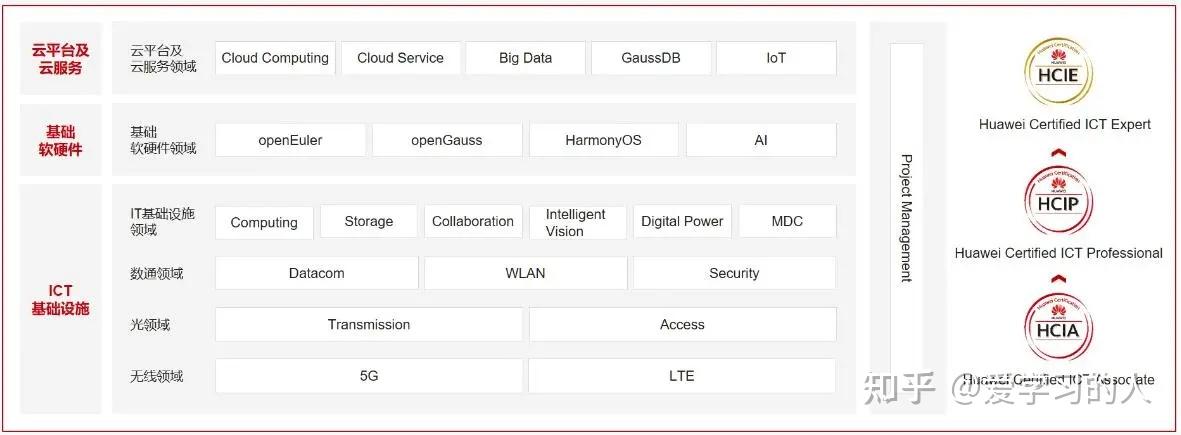Click the Transmission box

pyautogui.click(x=368, y=324)
